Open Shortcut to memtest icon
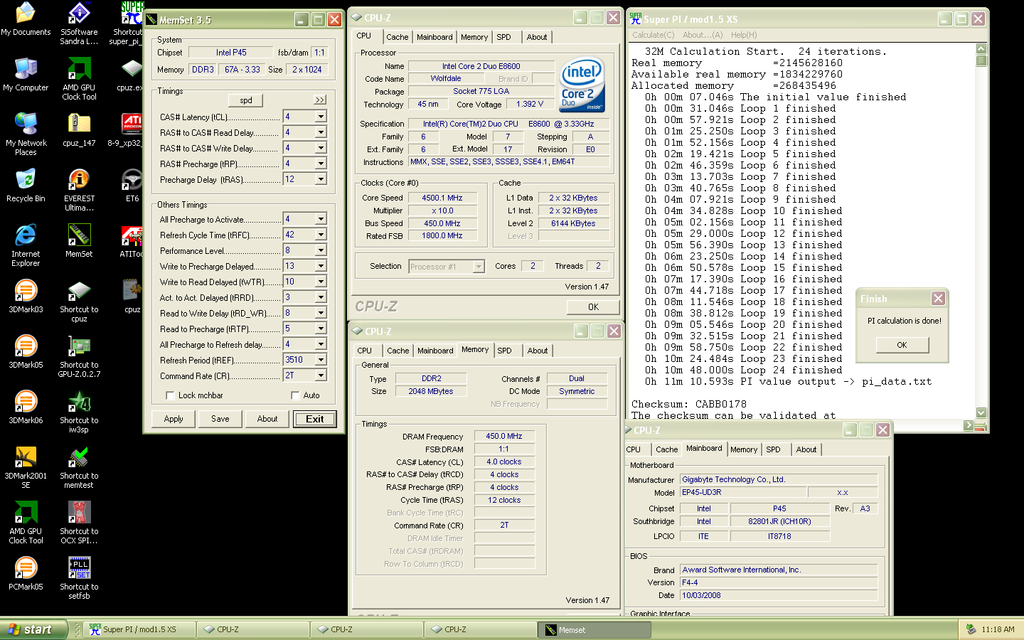 coord(79,468)
